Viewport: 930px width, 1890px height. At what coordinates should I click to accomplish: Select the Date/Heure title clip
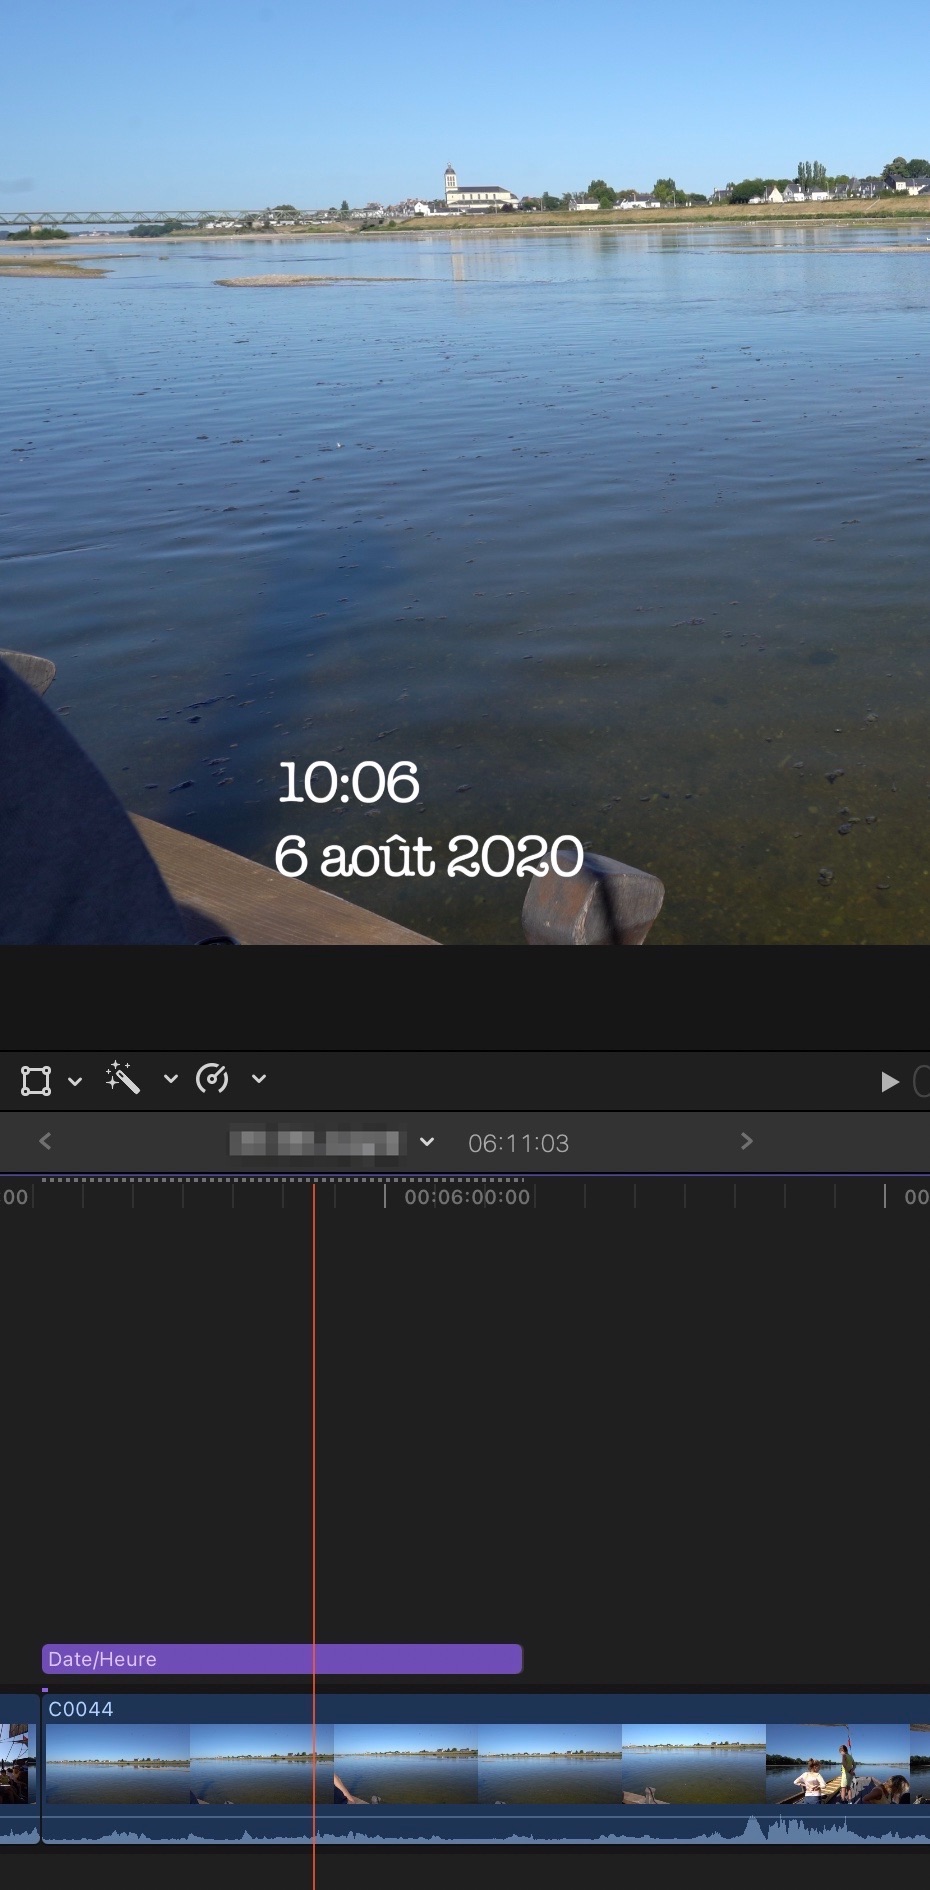coord(282,1659)
